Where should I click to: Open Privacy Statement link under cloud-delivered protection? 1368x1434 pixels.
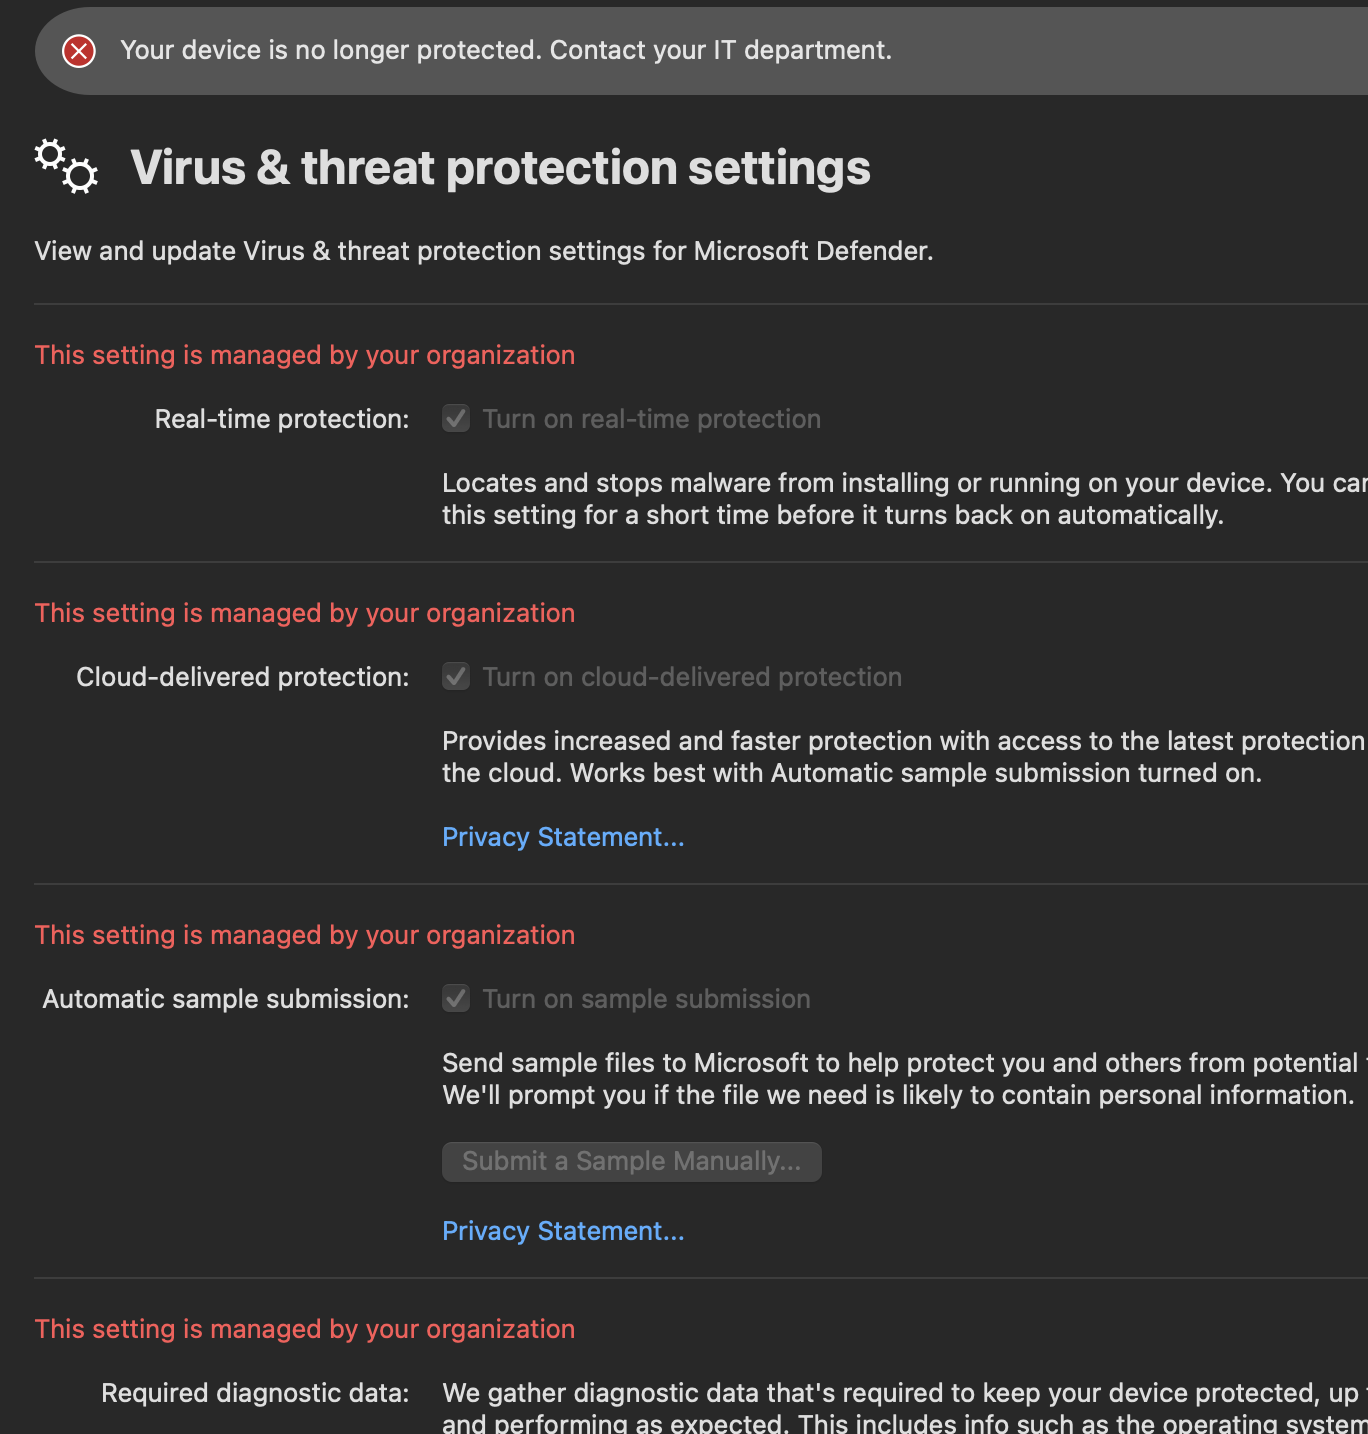click(563, 837)
